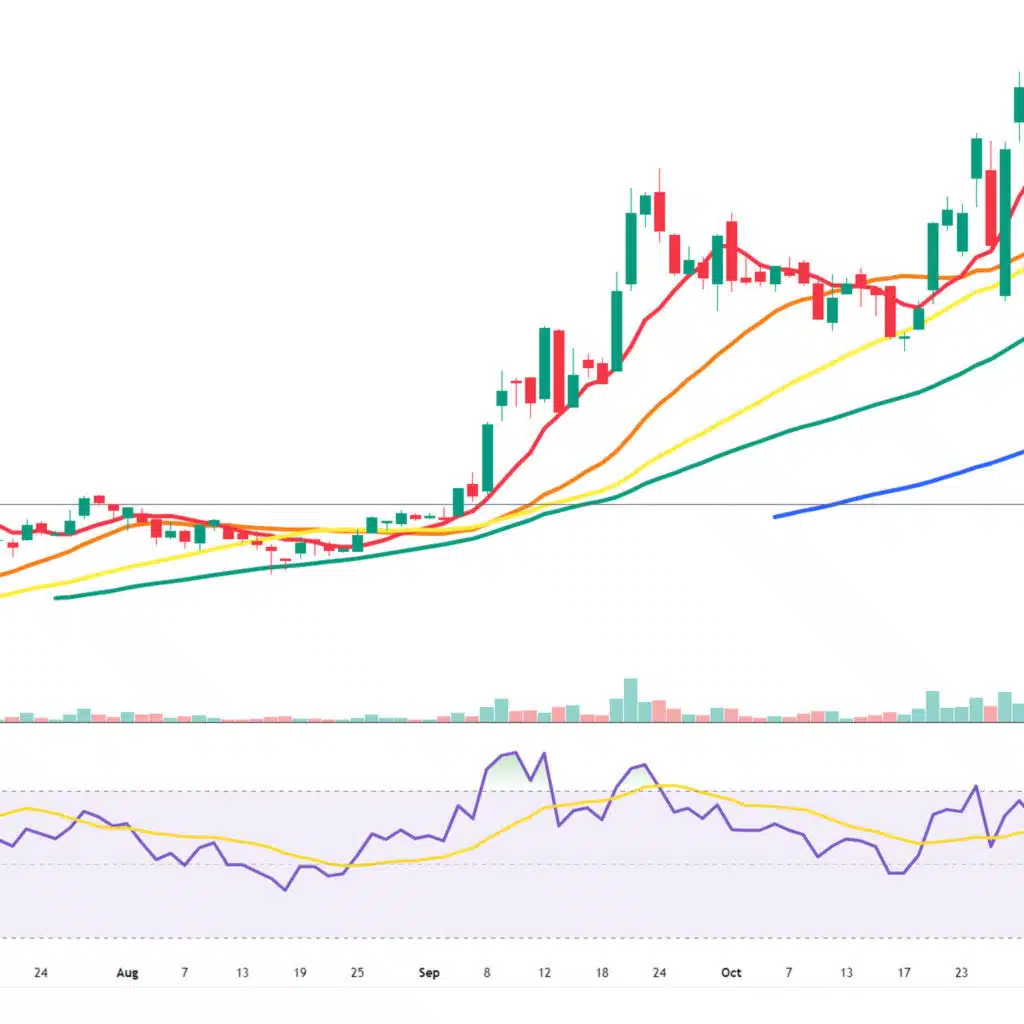
Task: Click the 12 date marker on time axis
Action: (544, 972)
